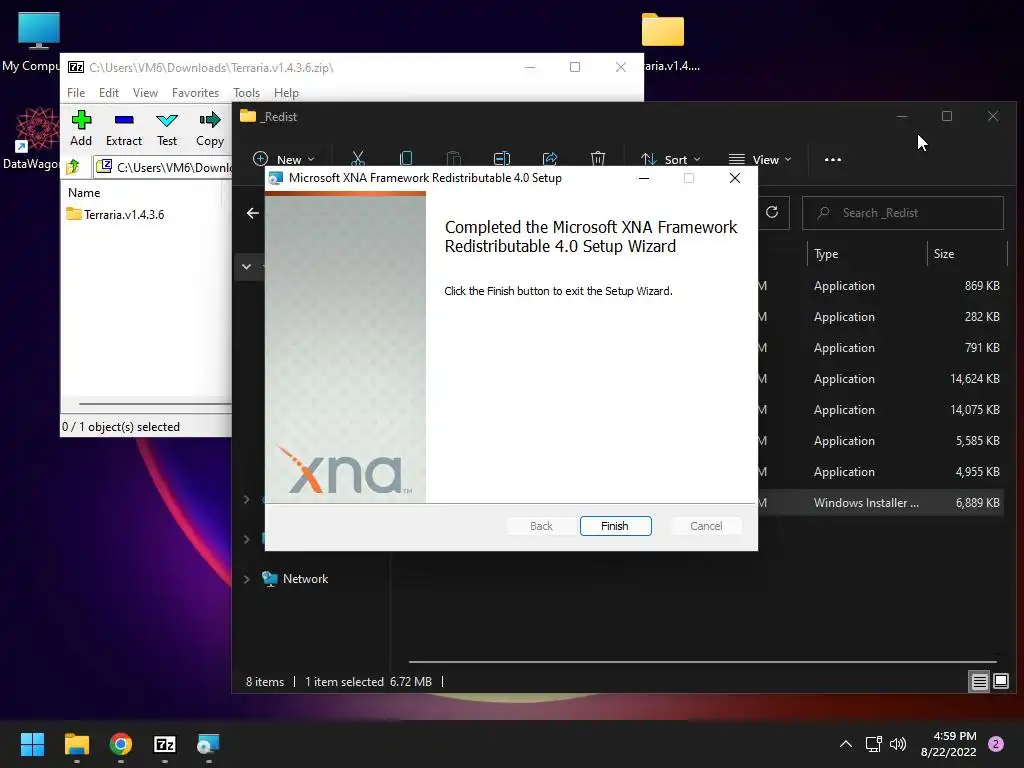The width and height of the screenshot is (1024, 768).
Task: Click the volume icon in system tray
Action: (x=899, y=744)
